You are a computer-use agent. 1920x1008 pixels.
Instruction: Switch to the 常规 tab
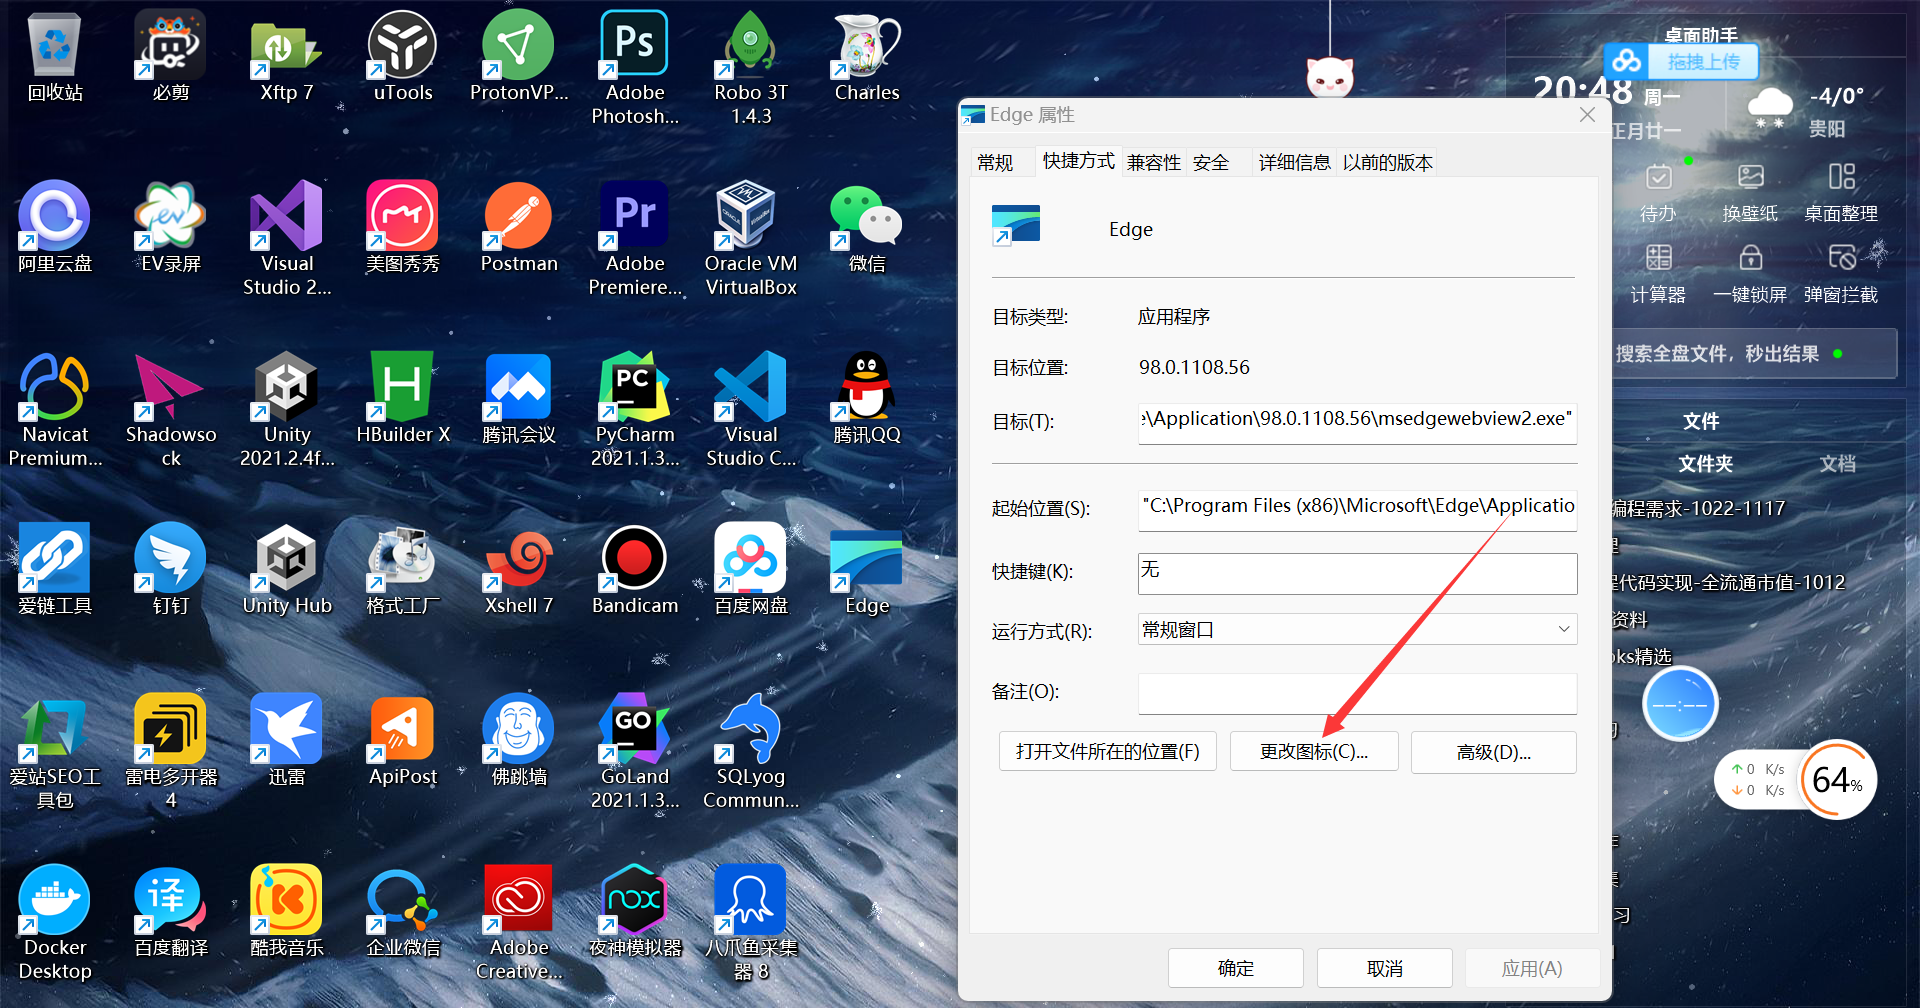(998, 161)
